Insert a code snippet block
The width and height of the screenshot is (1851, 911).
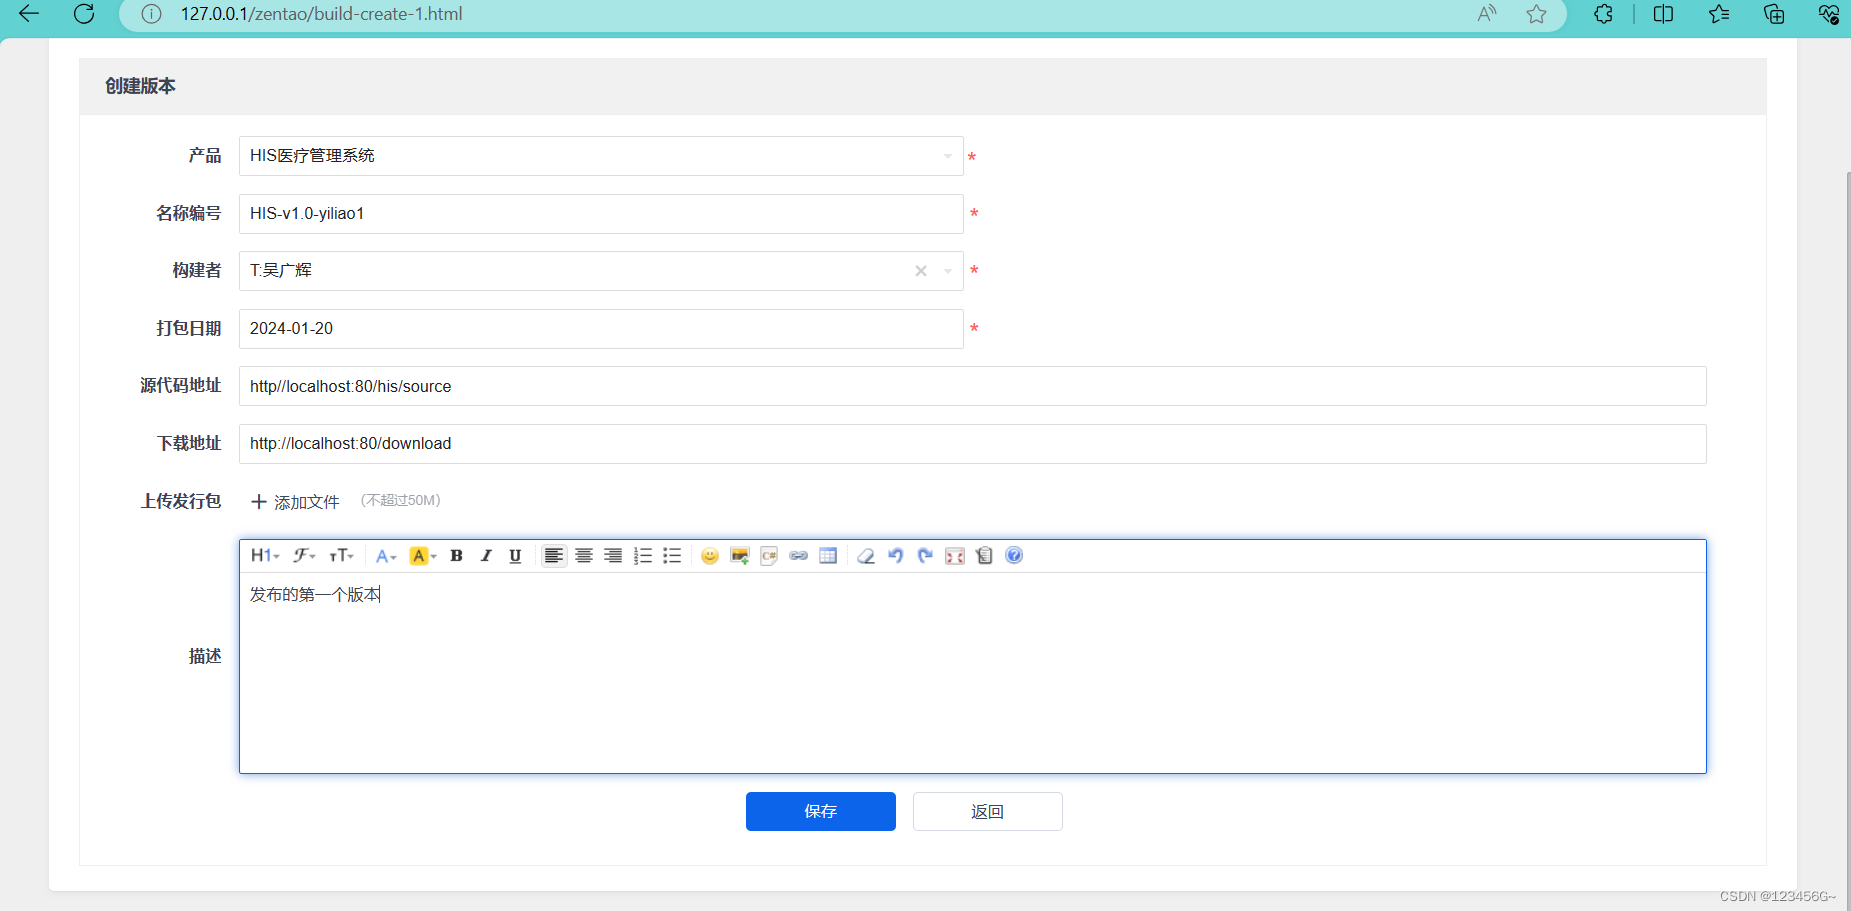pos(769,556)
